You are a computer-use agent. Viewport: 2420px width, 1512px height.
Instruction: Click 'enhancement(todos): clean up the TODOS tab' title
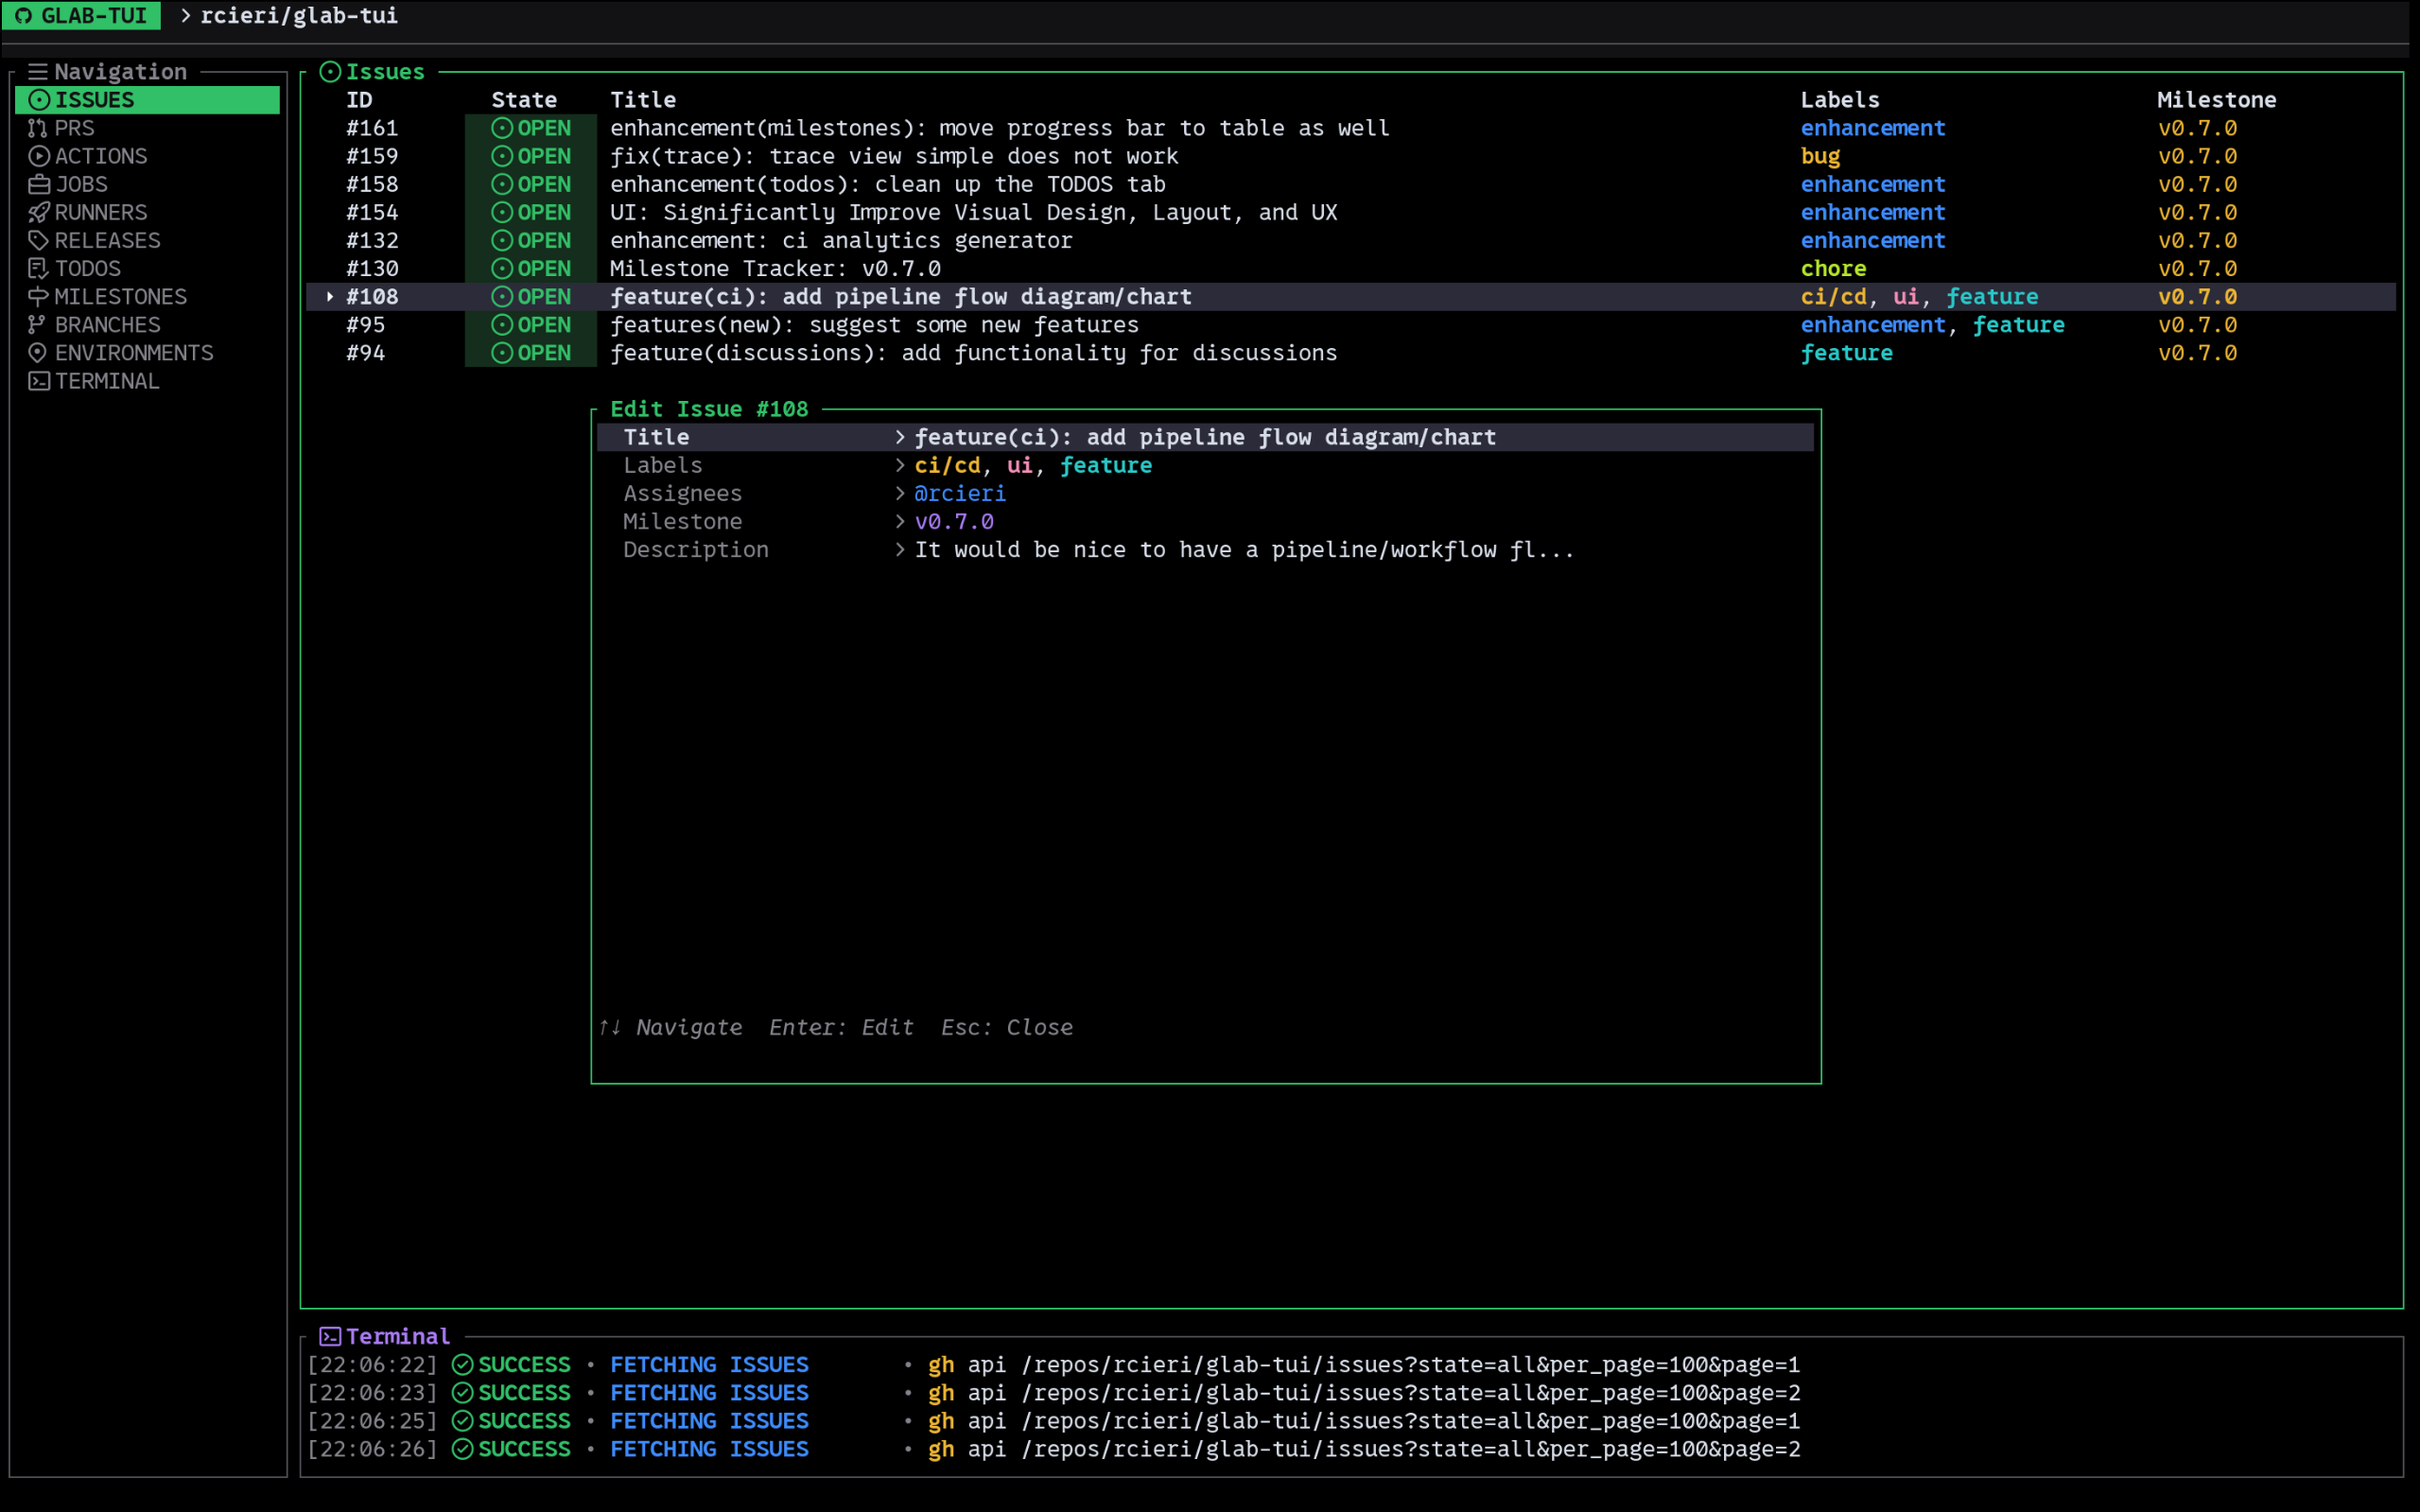pos(888,184)
